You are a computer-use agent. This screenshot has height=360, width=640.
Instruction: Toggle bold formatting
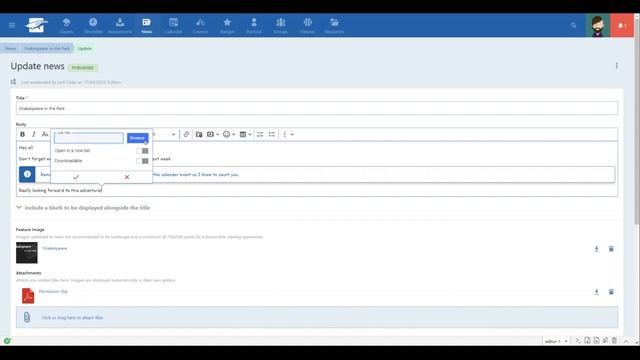22,134
